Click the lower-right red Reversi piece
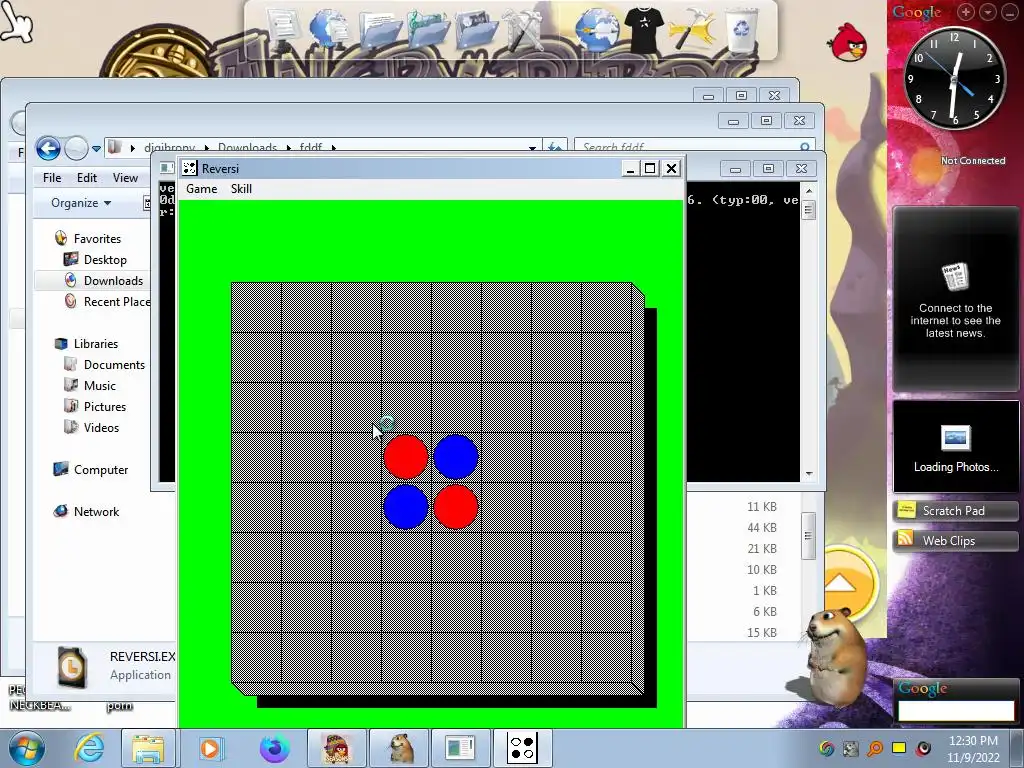 pos(456,507)
